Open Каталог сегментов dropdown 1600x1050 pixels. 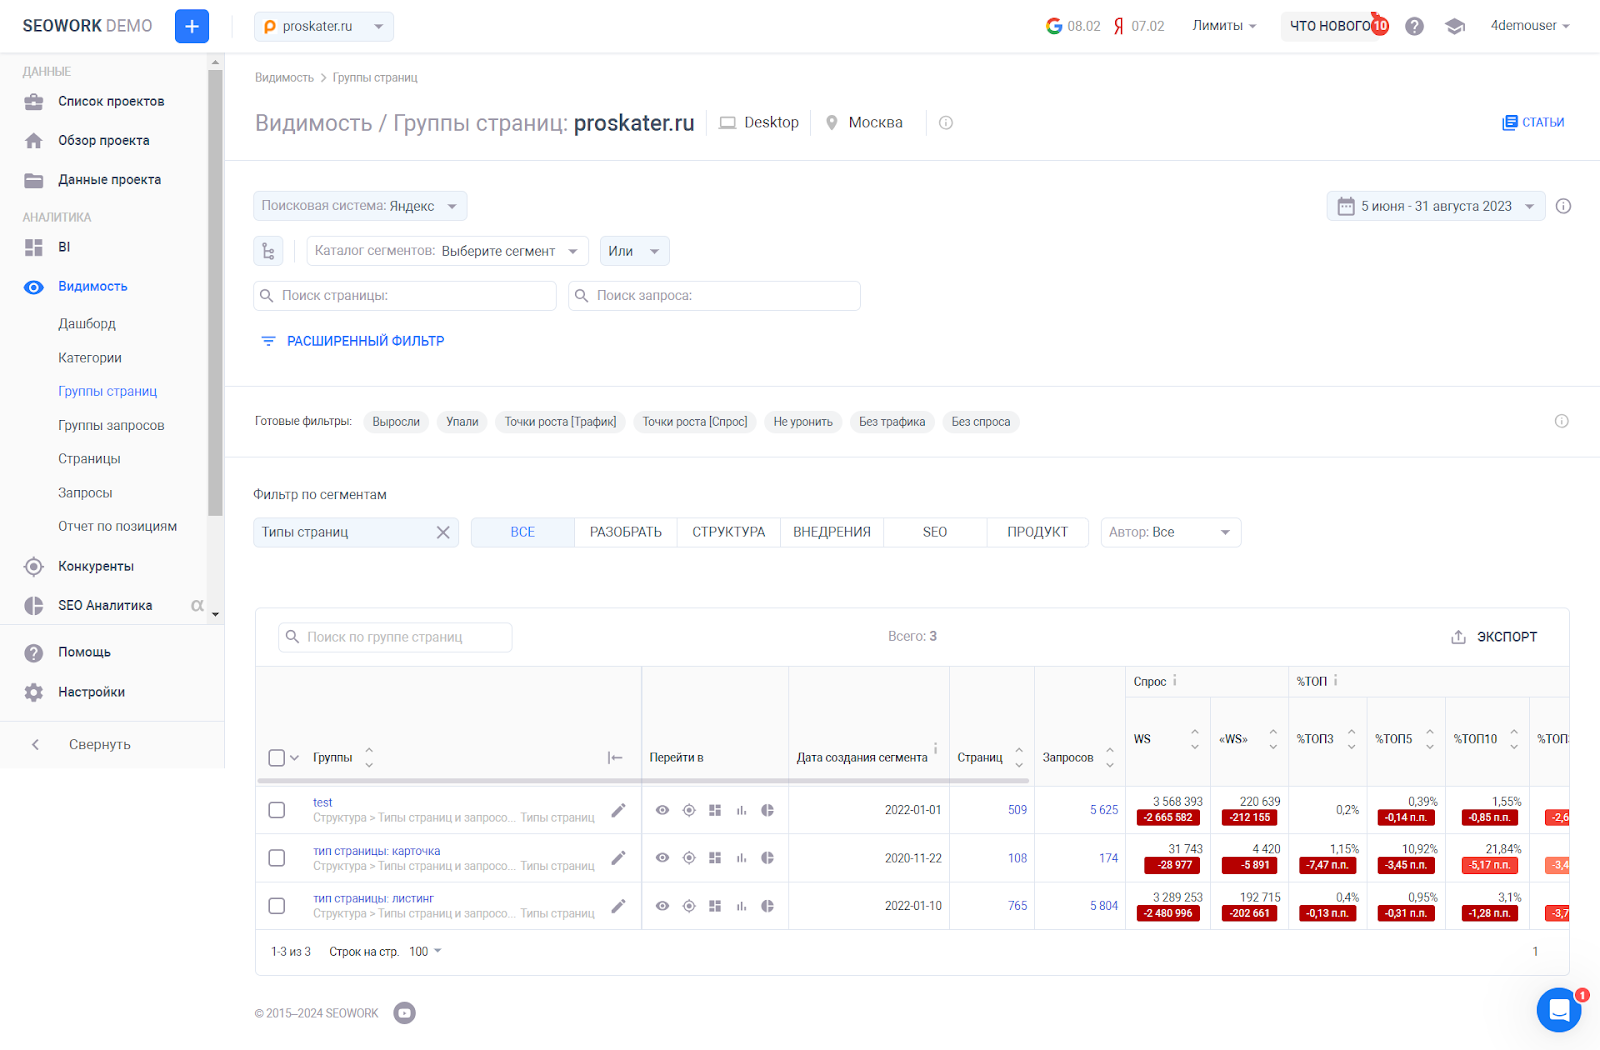(x=447, y=251)
